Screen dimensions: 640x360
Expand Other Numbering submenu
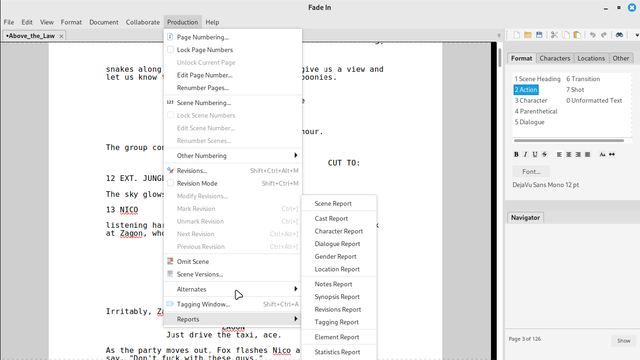(233, 156)
